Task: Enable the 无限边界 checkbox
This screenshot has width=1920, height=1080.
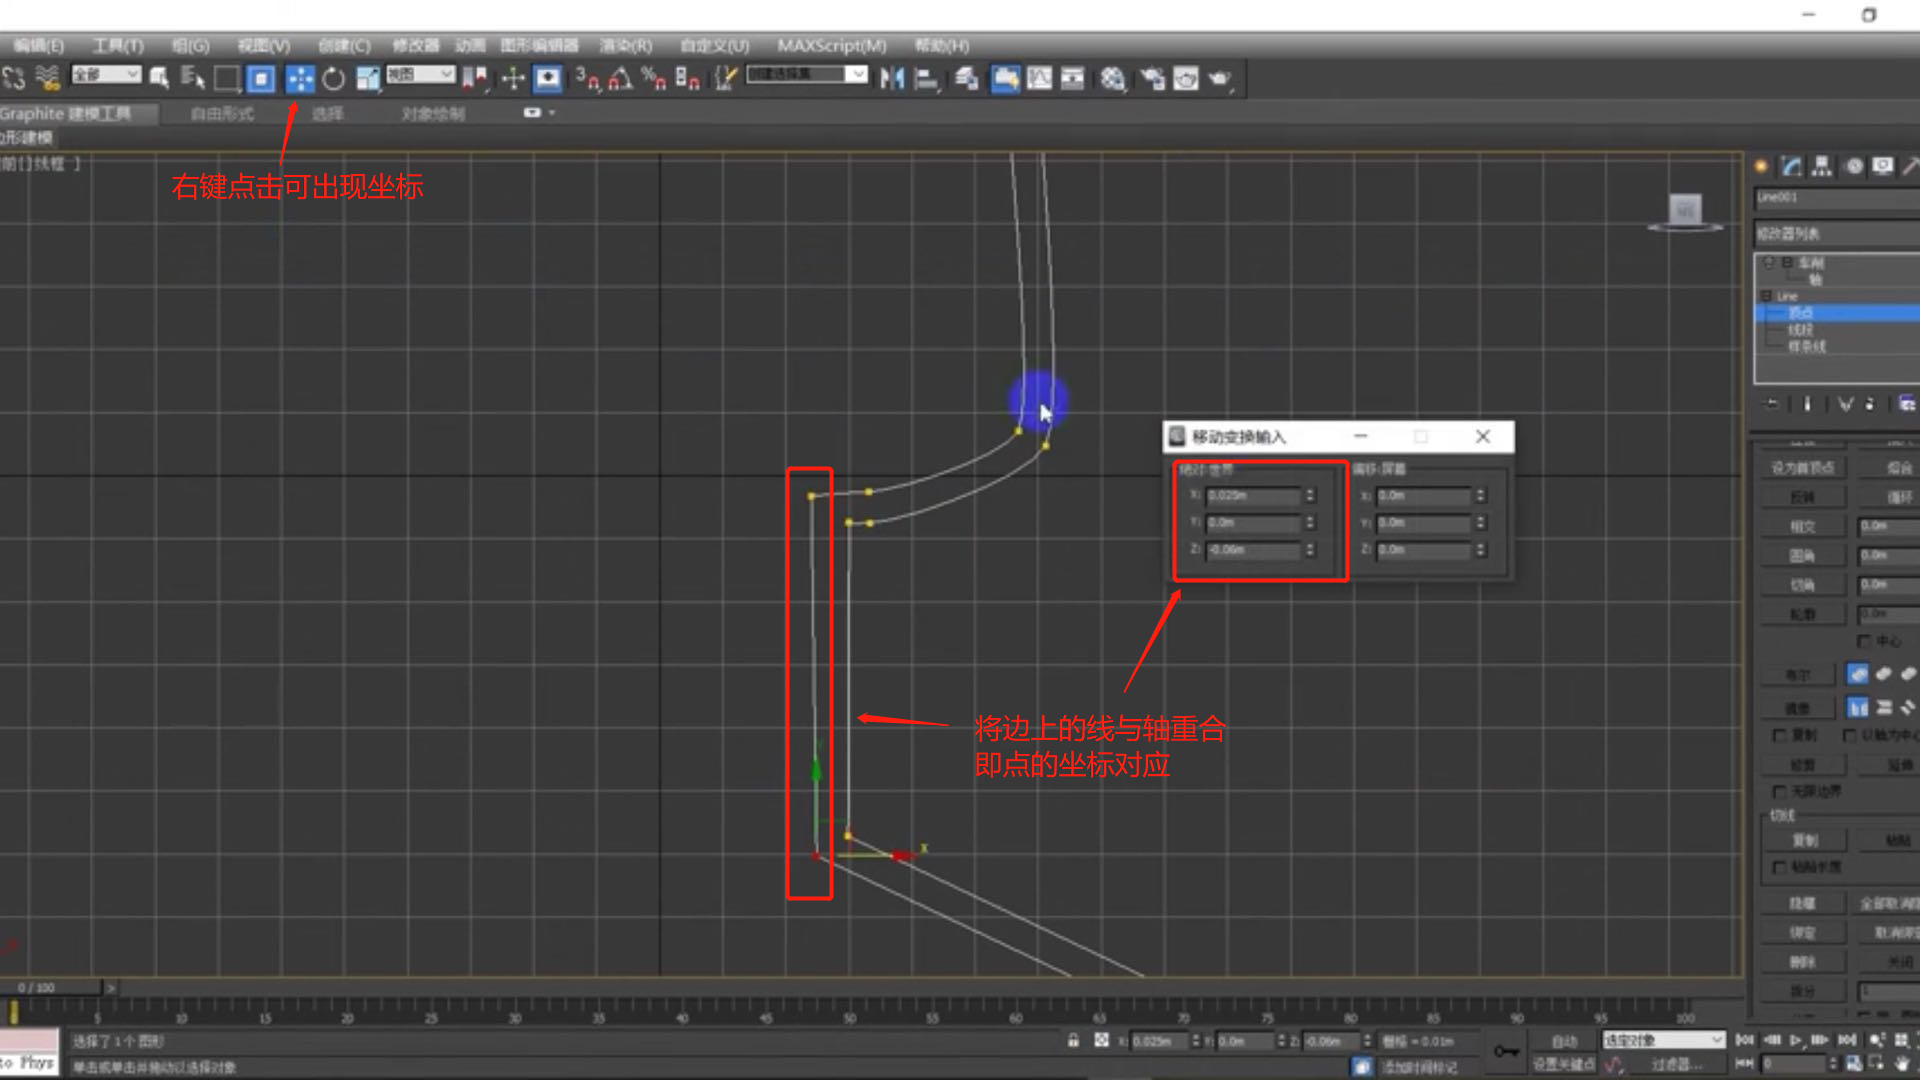Action: tap(1779, 792)
